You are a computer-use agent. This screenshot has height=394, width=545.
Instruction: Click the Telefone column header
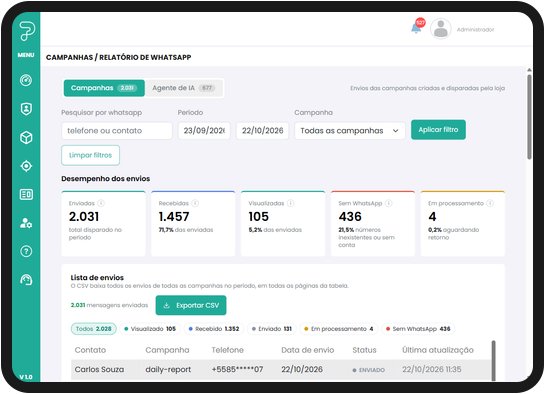click(x=228, y=350)
